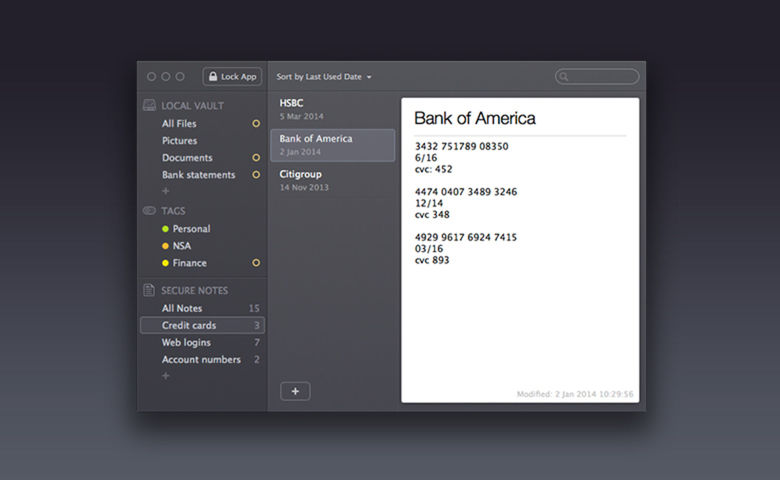This screenshot has height=480, width=780.
Task: Click the orange dot of NSA tag
Action: [165, 246]
